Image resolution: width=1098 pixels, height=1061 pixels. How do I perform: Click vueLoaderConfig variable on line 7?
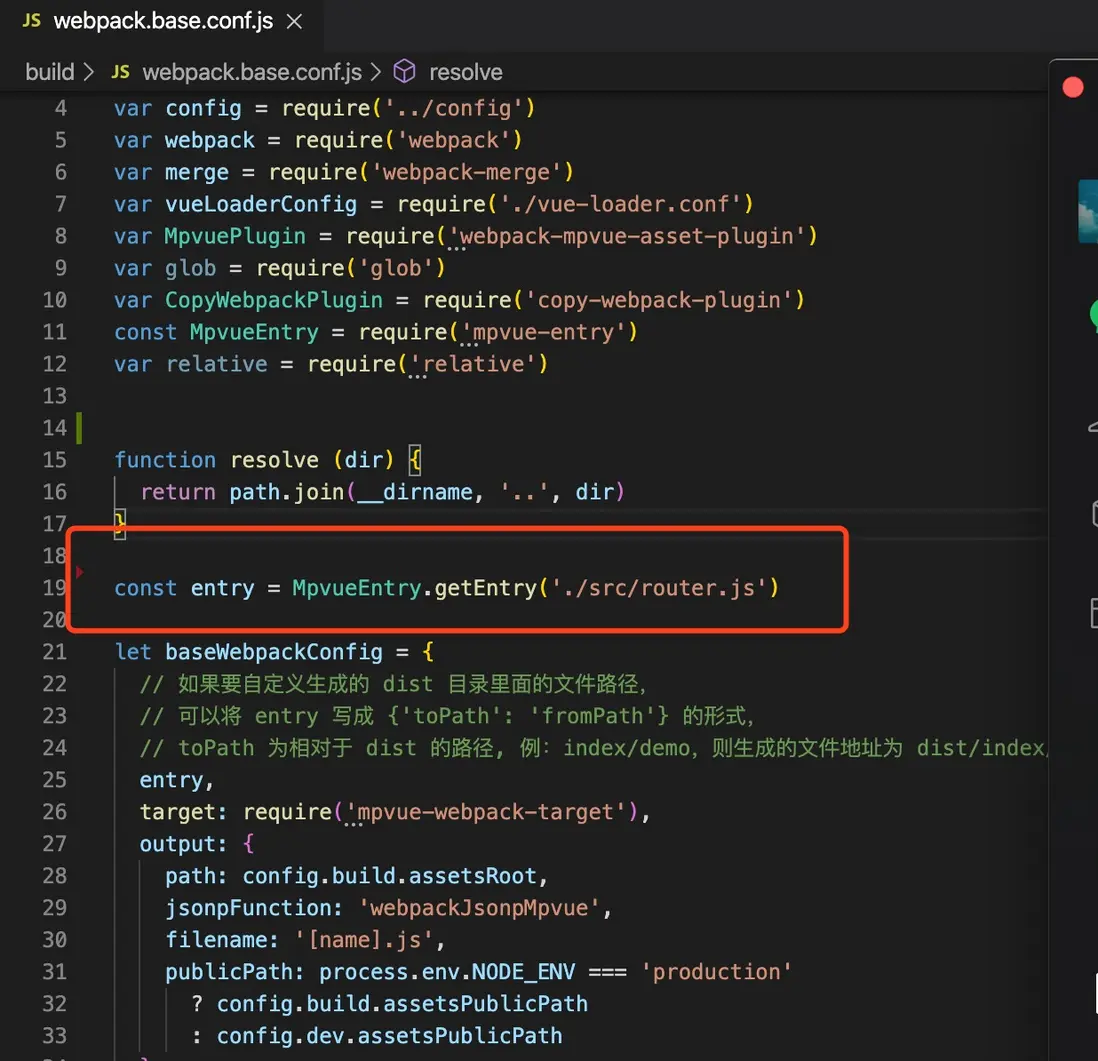[x=261, y=204]
